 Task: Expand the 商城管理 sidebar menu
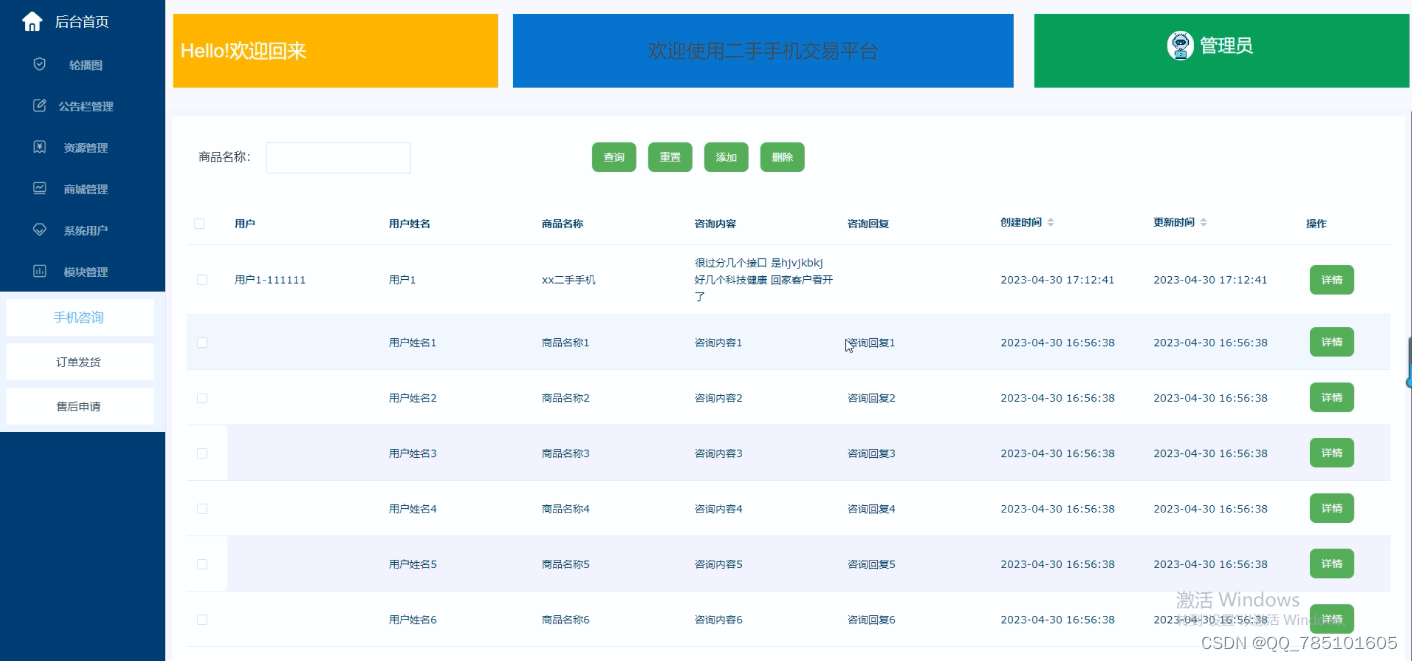[x=82, y=189]
